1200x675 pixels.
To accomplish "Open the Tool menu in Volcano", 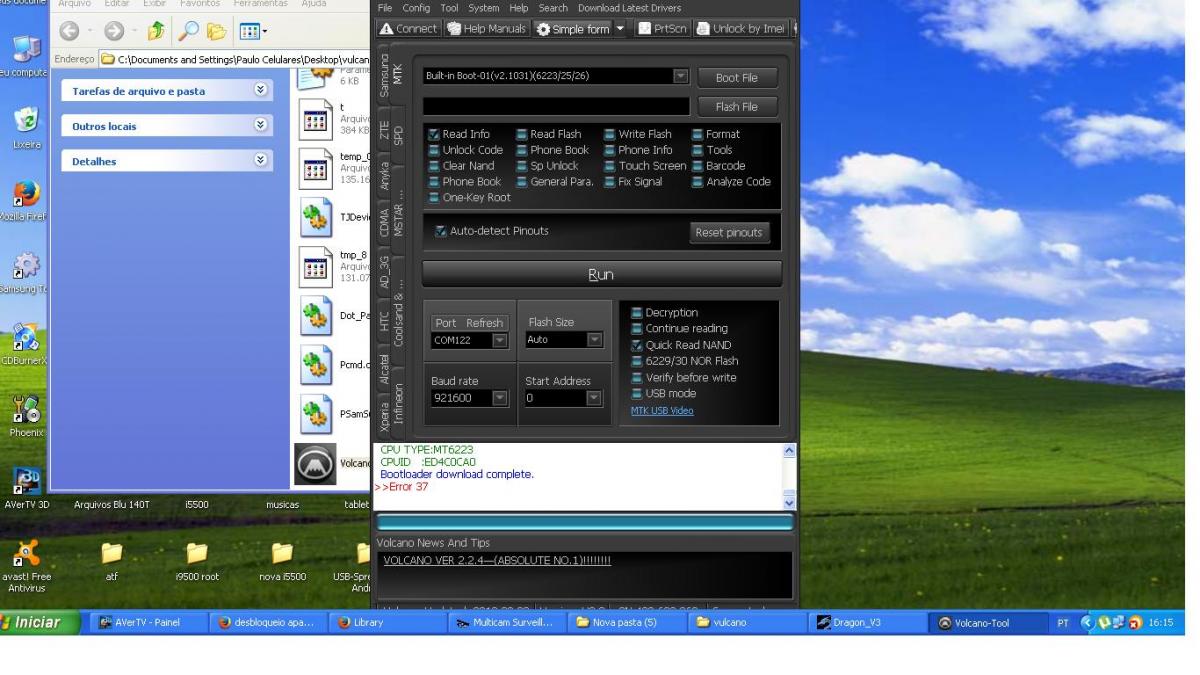I will pyautogui.click(x=449, y=8).
